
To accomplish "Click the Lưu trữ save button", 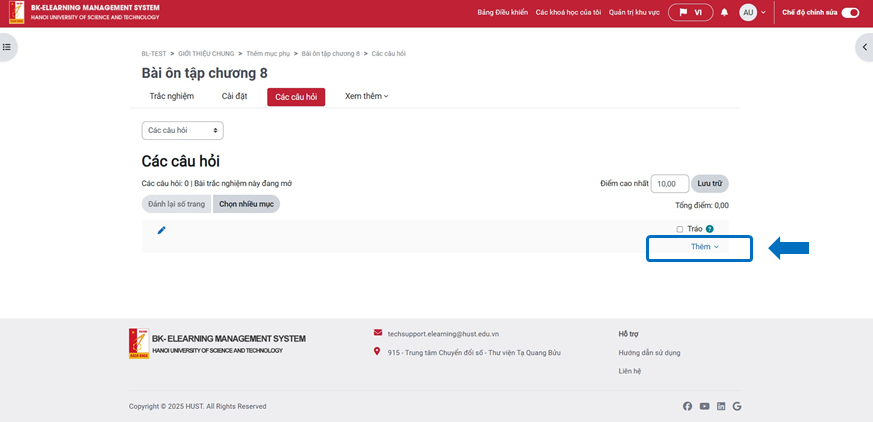I will point(710,184).
